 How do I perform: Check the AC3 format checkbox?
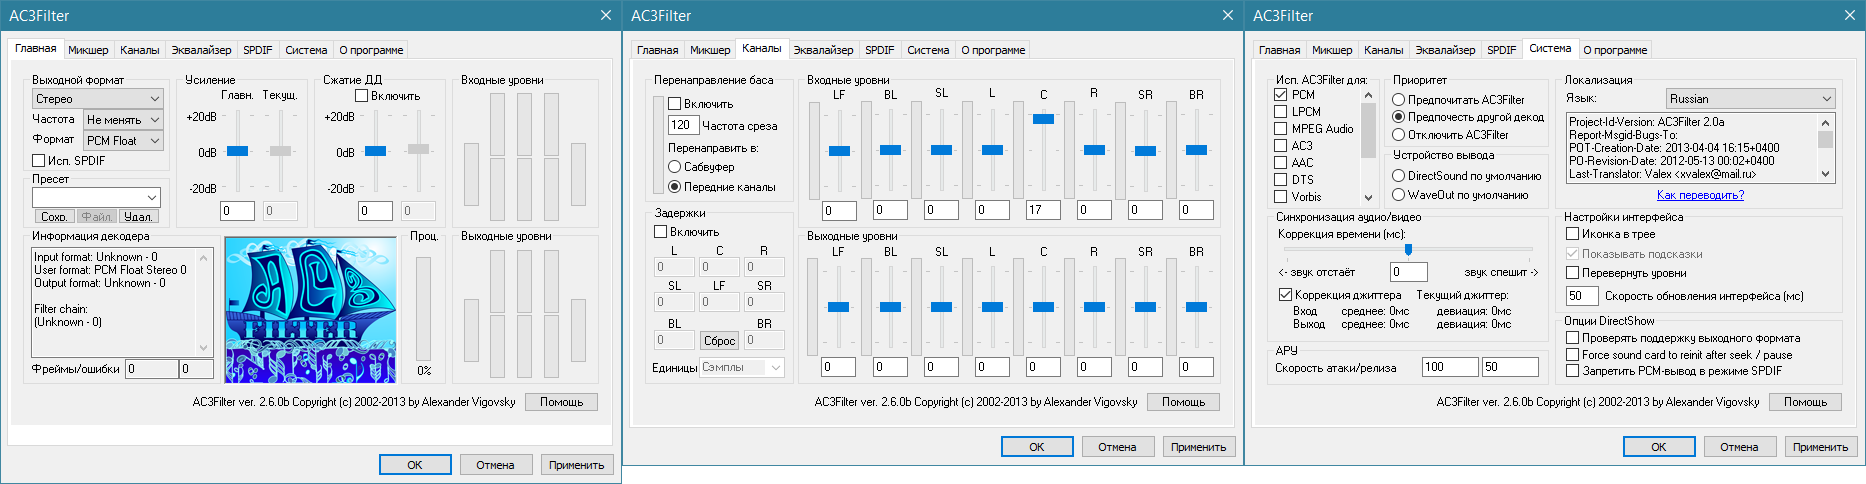coord(1294,146)
